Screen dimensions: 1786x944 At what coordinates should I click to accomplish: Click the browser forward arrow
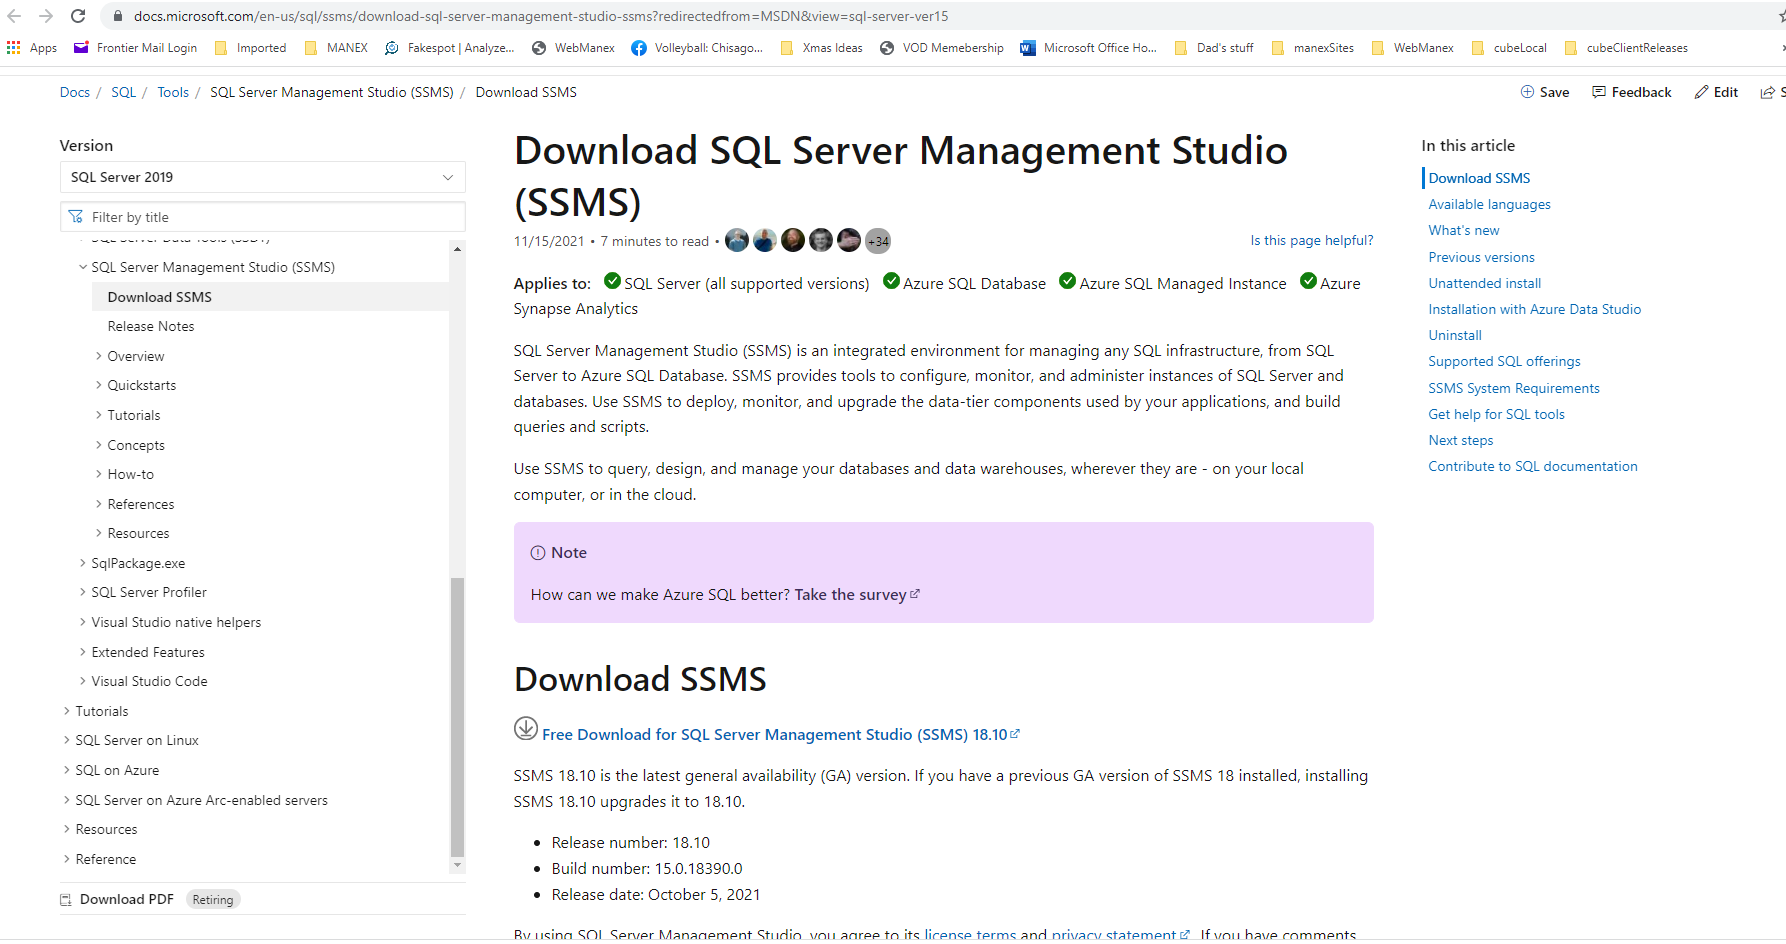[46, 16]
